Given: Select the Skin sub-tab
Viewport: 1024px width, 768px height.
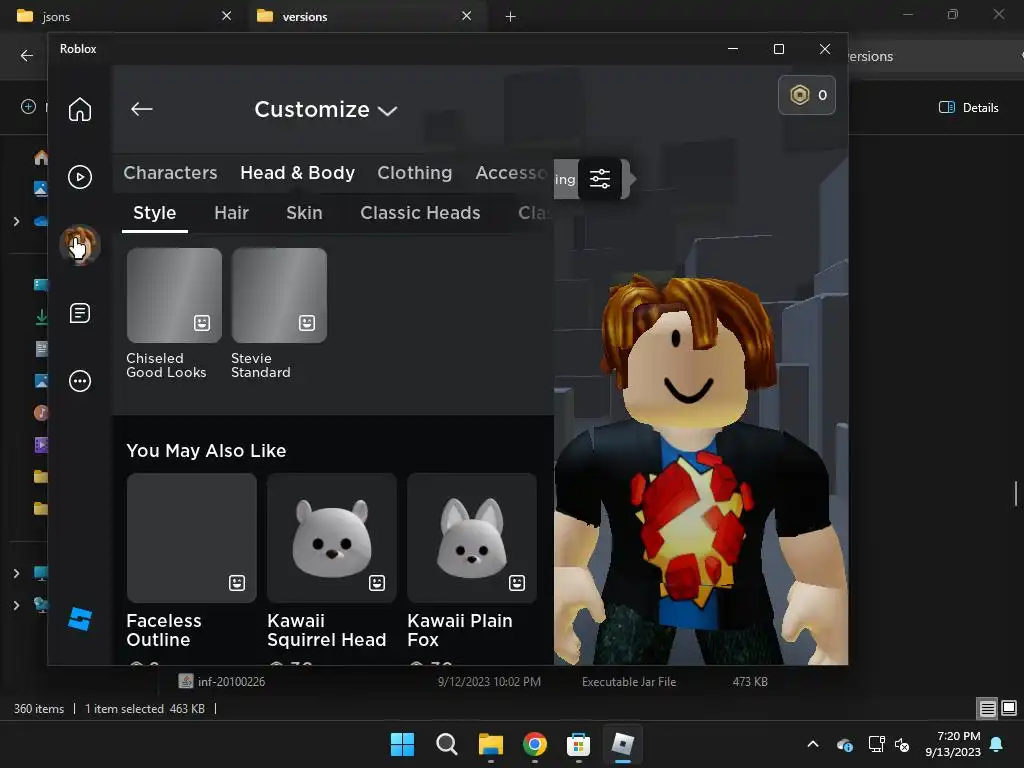Looking at the screenshot, I should [x=304, y=213].
